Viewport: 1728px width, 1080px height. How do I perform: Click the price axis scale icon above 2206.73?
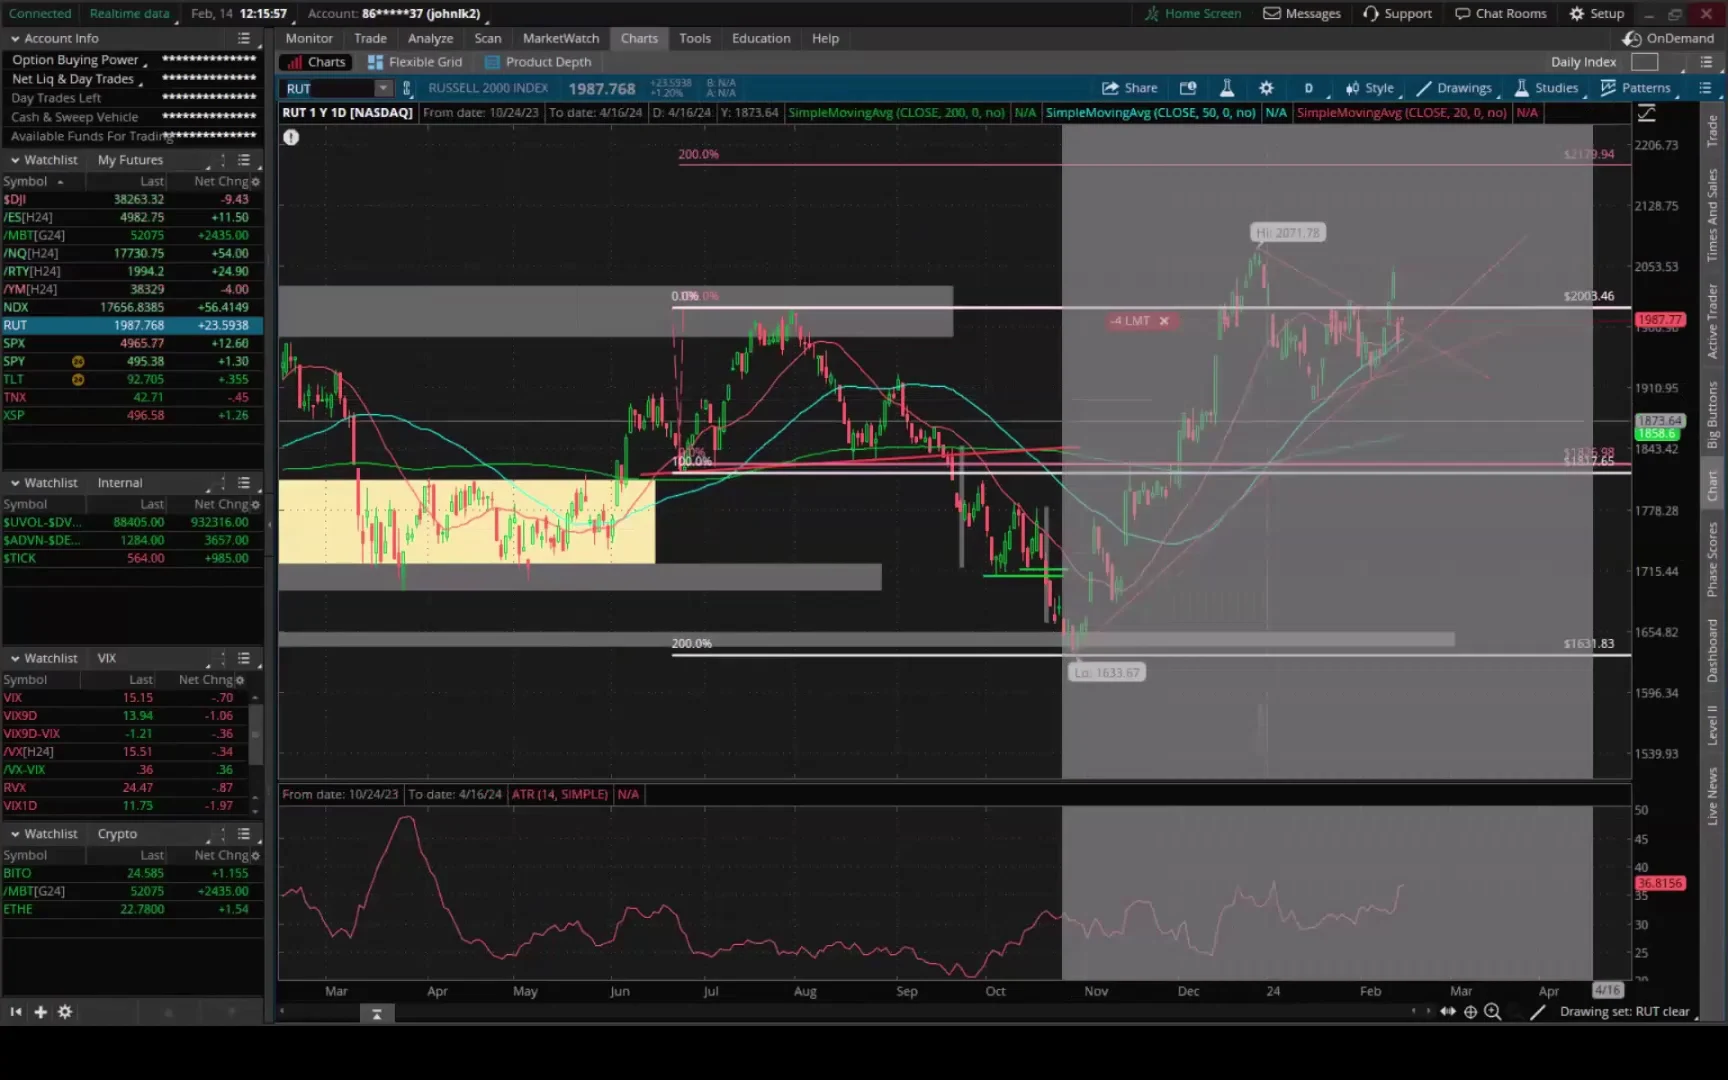pyautogui.click(x=1647, y=115)
